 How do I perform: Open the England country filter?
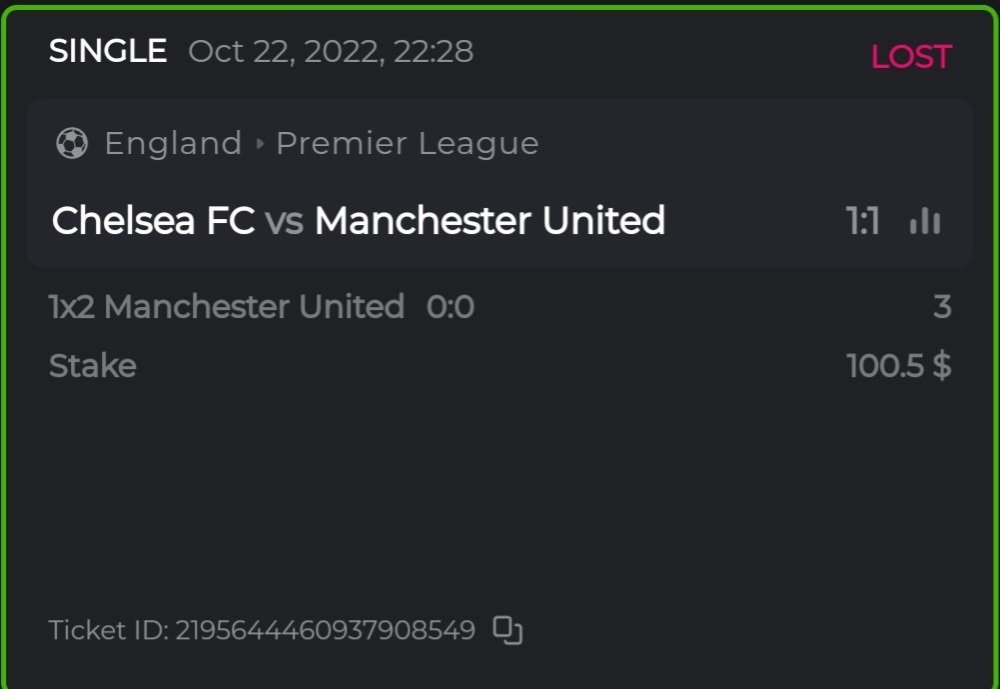pyautogui.click(x=173, y=143)
